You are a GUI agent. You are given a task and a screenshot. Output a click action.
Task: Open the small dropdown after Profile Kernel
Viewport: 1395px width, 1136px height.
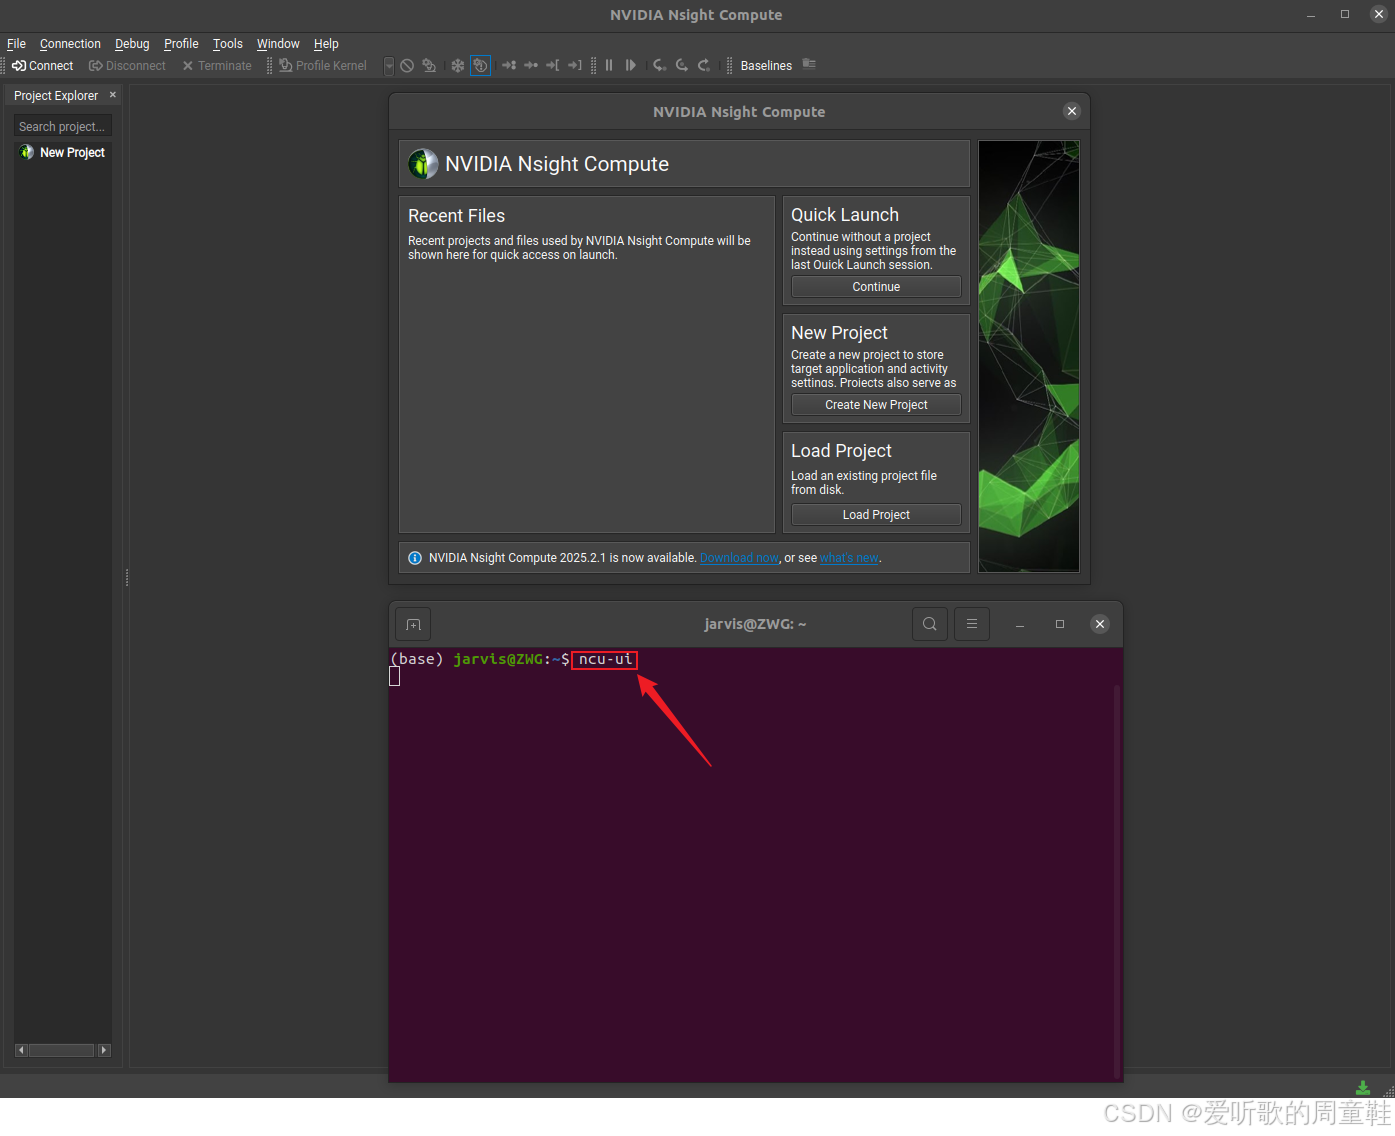(x=389, y=66)
